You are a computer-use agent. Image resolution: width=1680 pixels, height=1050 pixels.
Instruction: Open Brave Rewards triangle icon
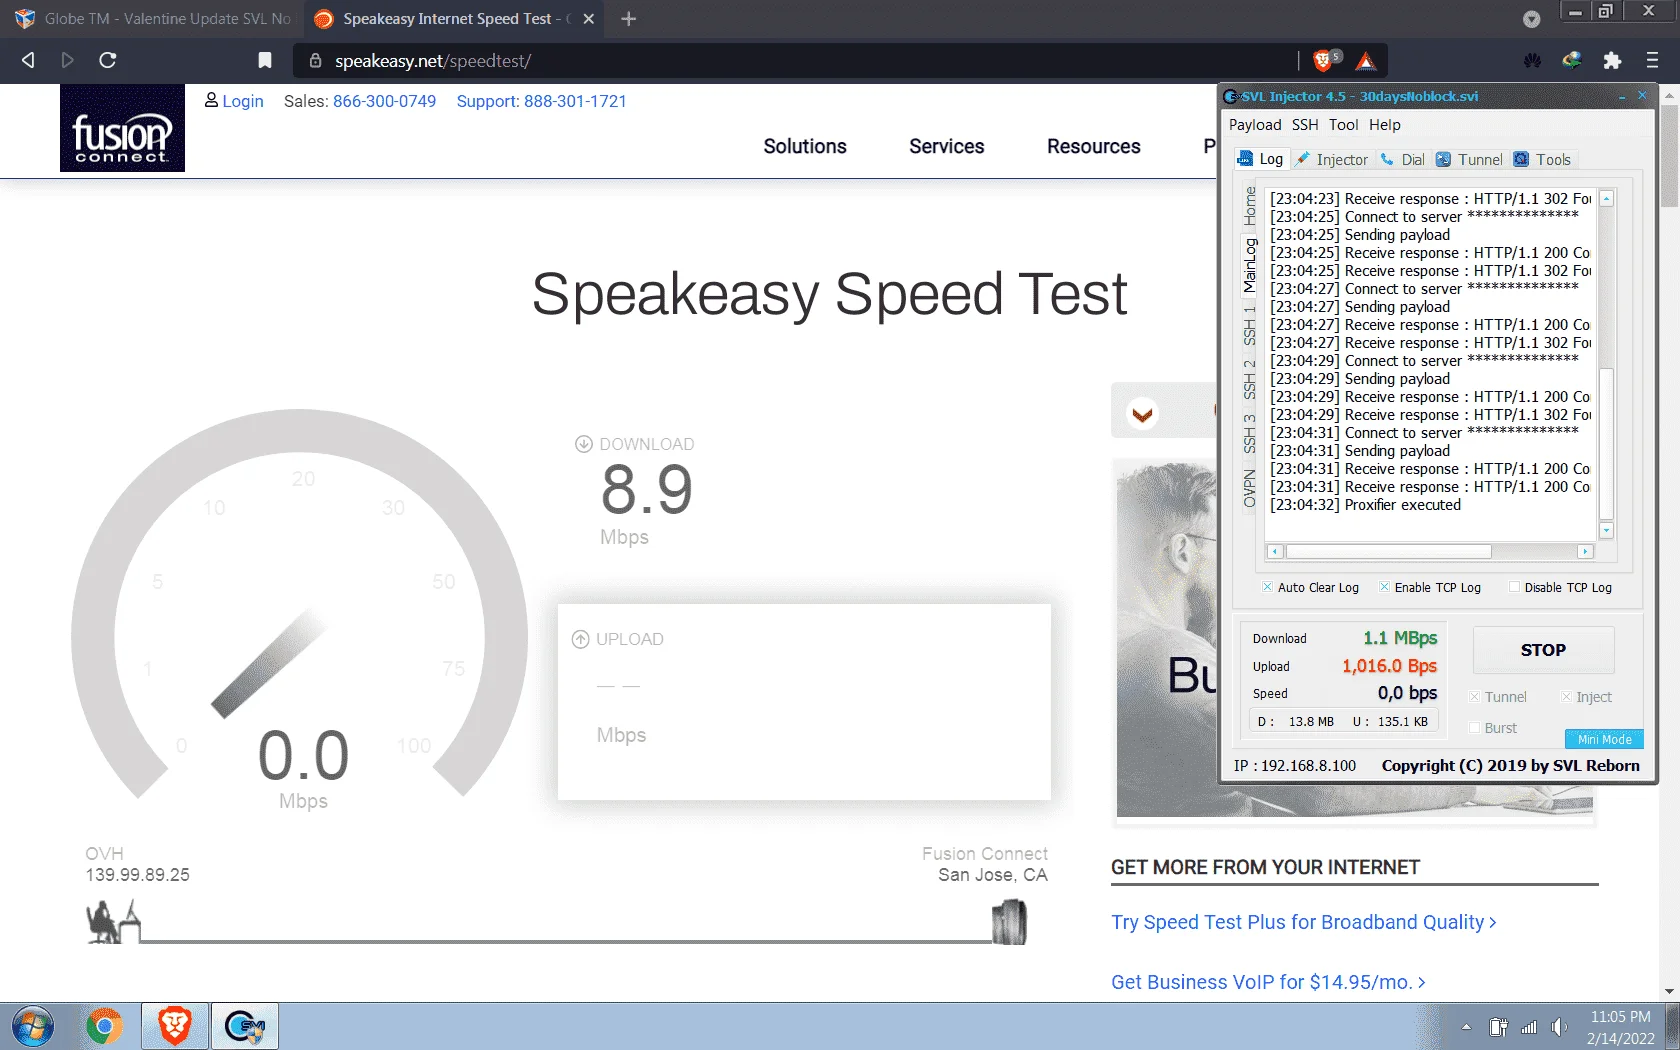point(1366,61)
